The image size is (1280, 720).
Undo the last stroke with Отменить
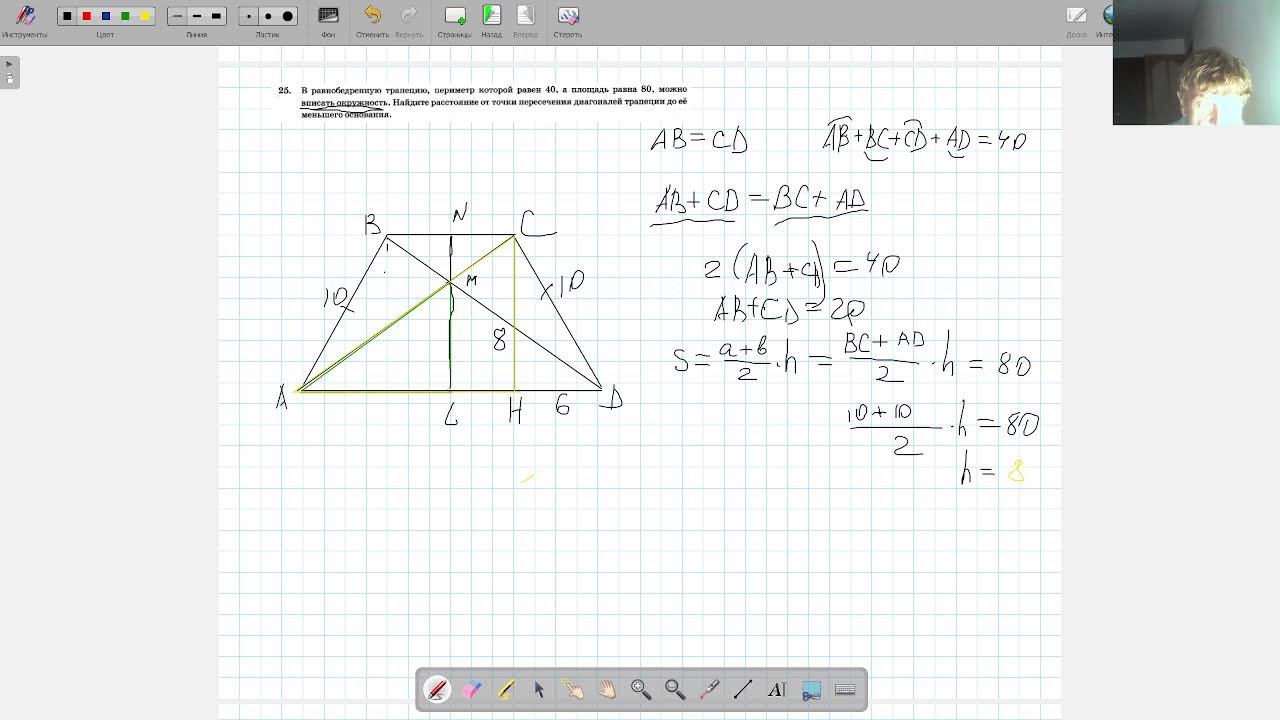pos(372,20)
